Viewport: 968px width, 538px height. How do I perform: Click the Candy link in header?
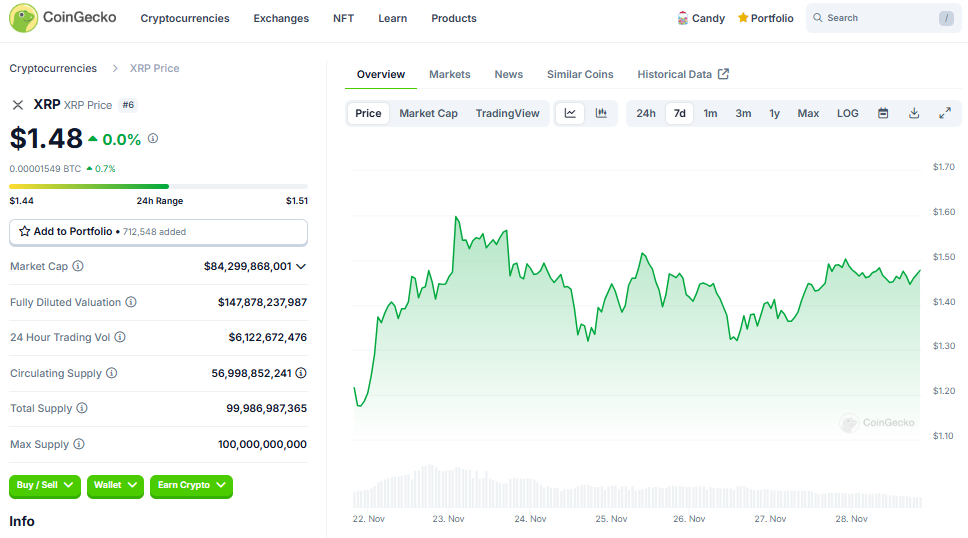(x=708, y=18)
